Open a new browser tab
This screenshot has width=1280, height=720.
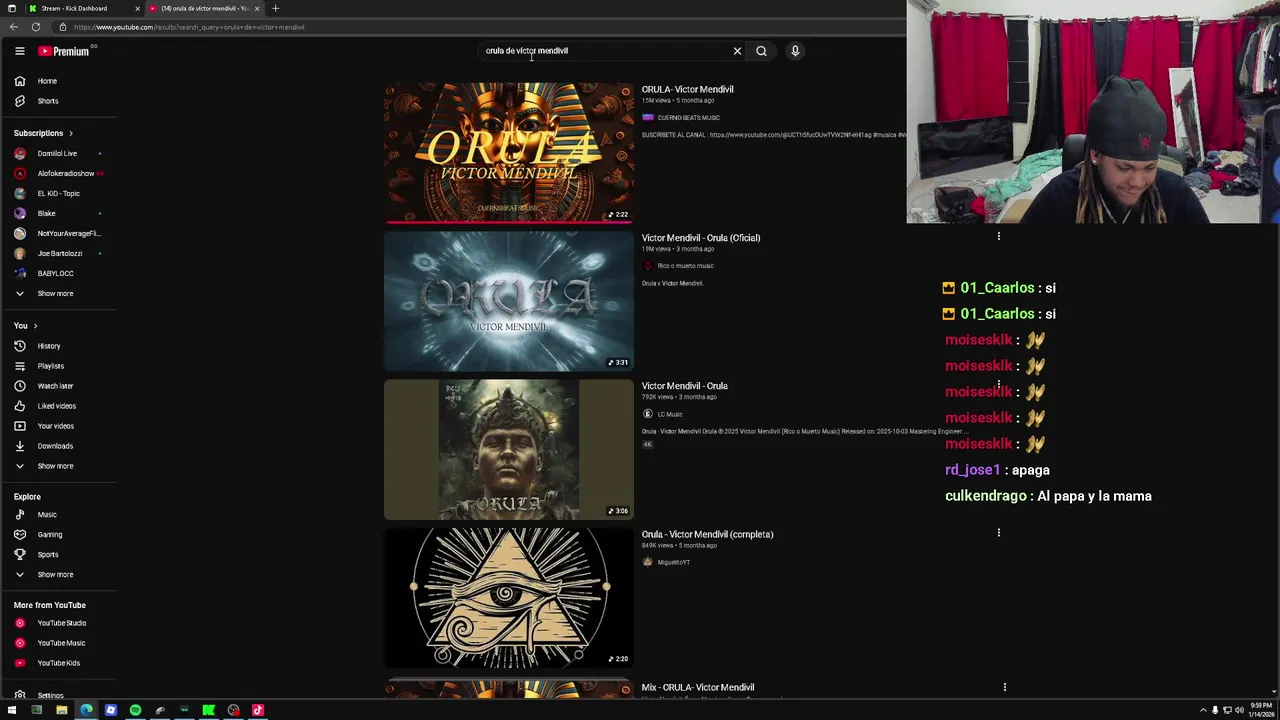coord(276,8)
